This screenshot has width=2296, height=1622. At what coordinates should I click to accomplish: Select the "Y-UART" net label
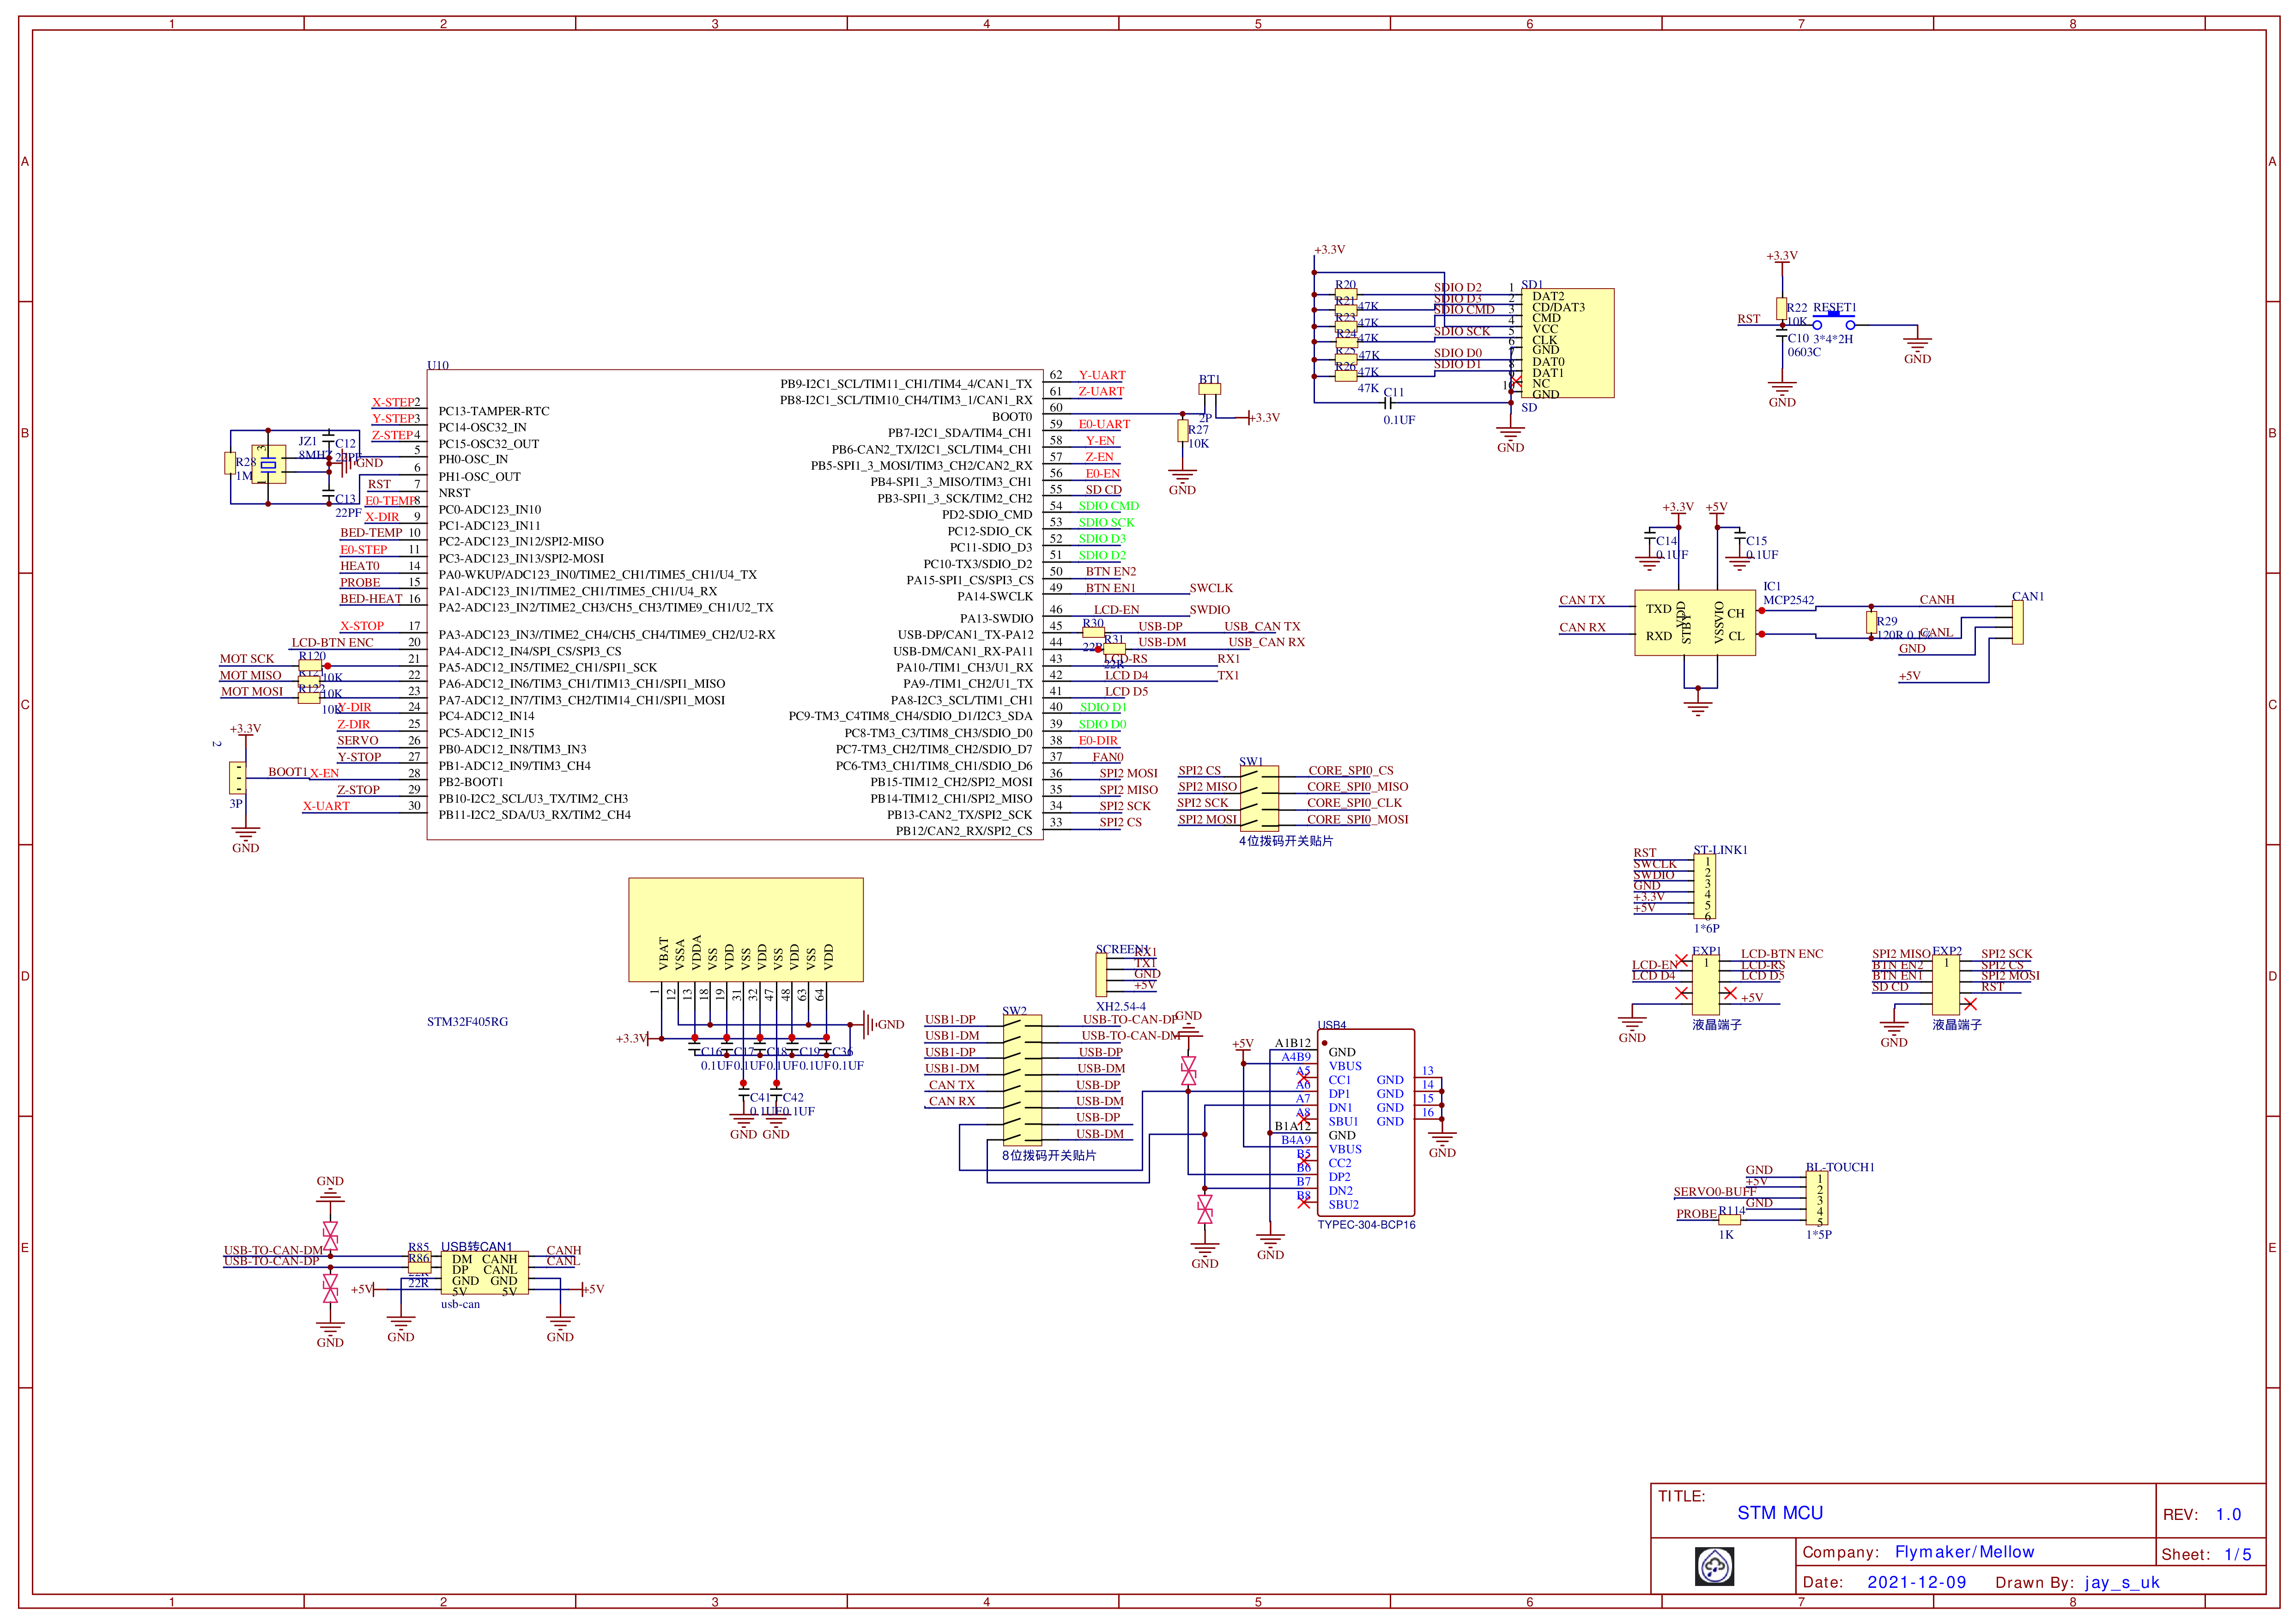[1102, 375]
